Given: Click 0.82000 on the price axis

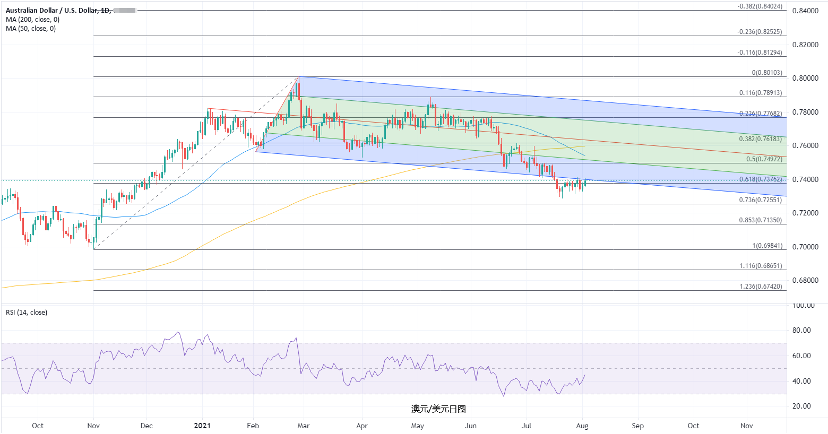Looking at the screenshot, I should point(805,45).
